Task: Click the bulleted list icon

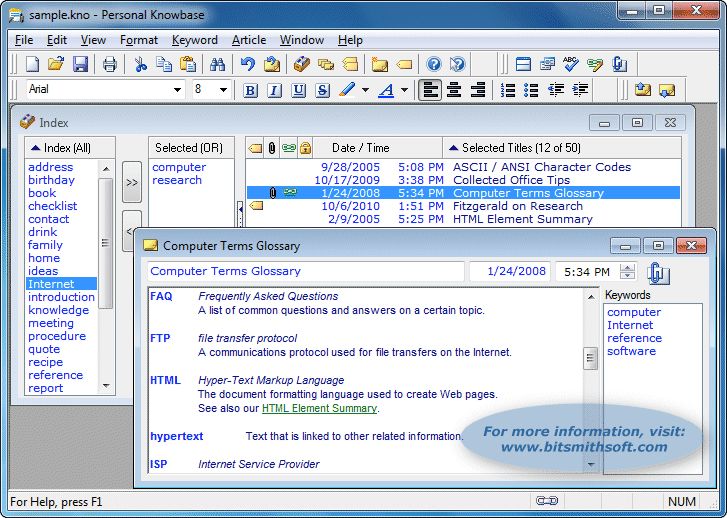Action: 531,90
